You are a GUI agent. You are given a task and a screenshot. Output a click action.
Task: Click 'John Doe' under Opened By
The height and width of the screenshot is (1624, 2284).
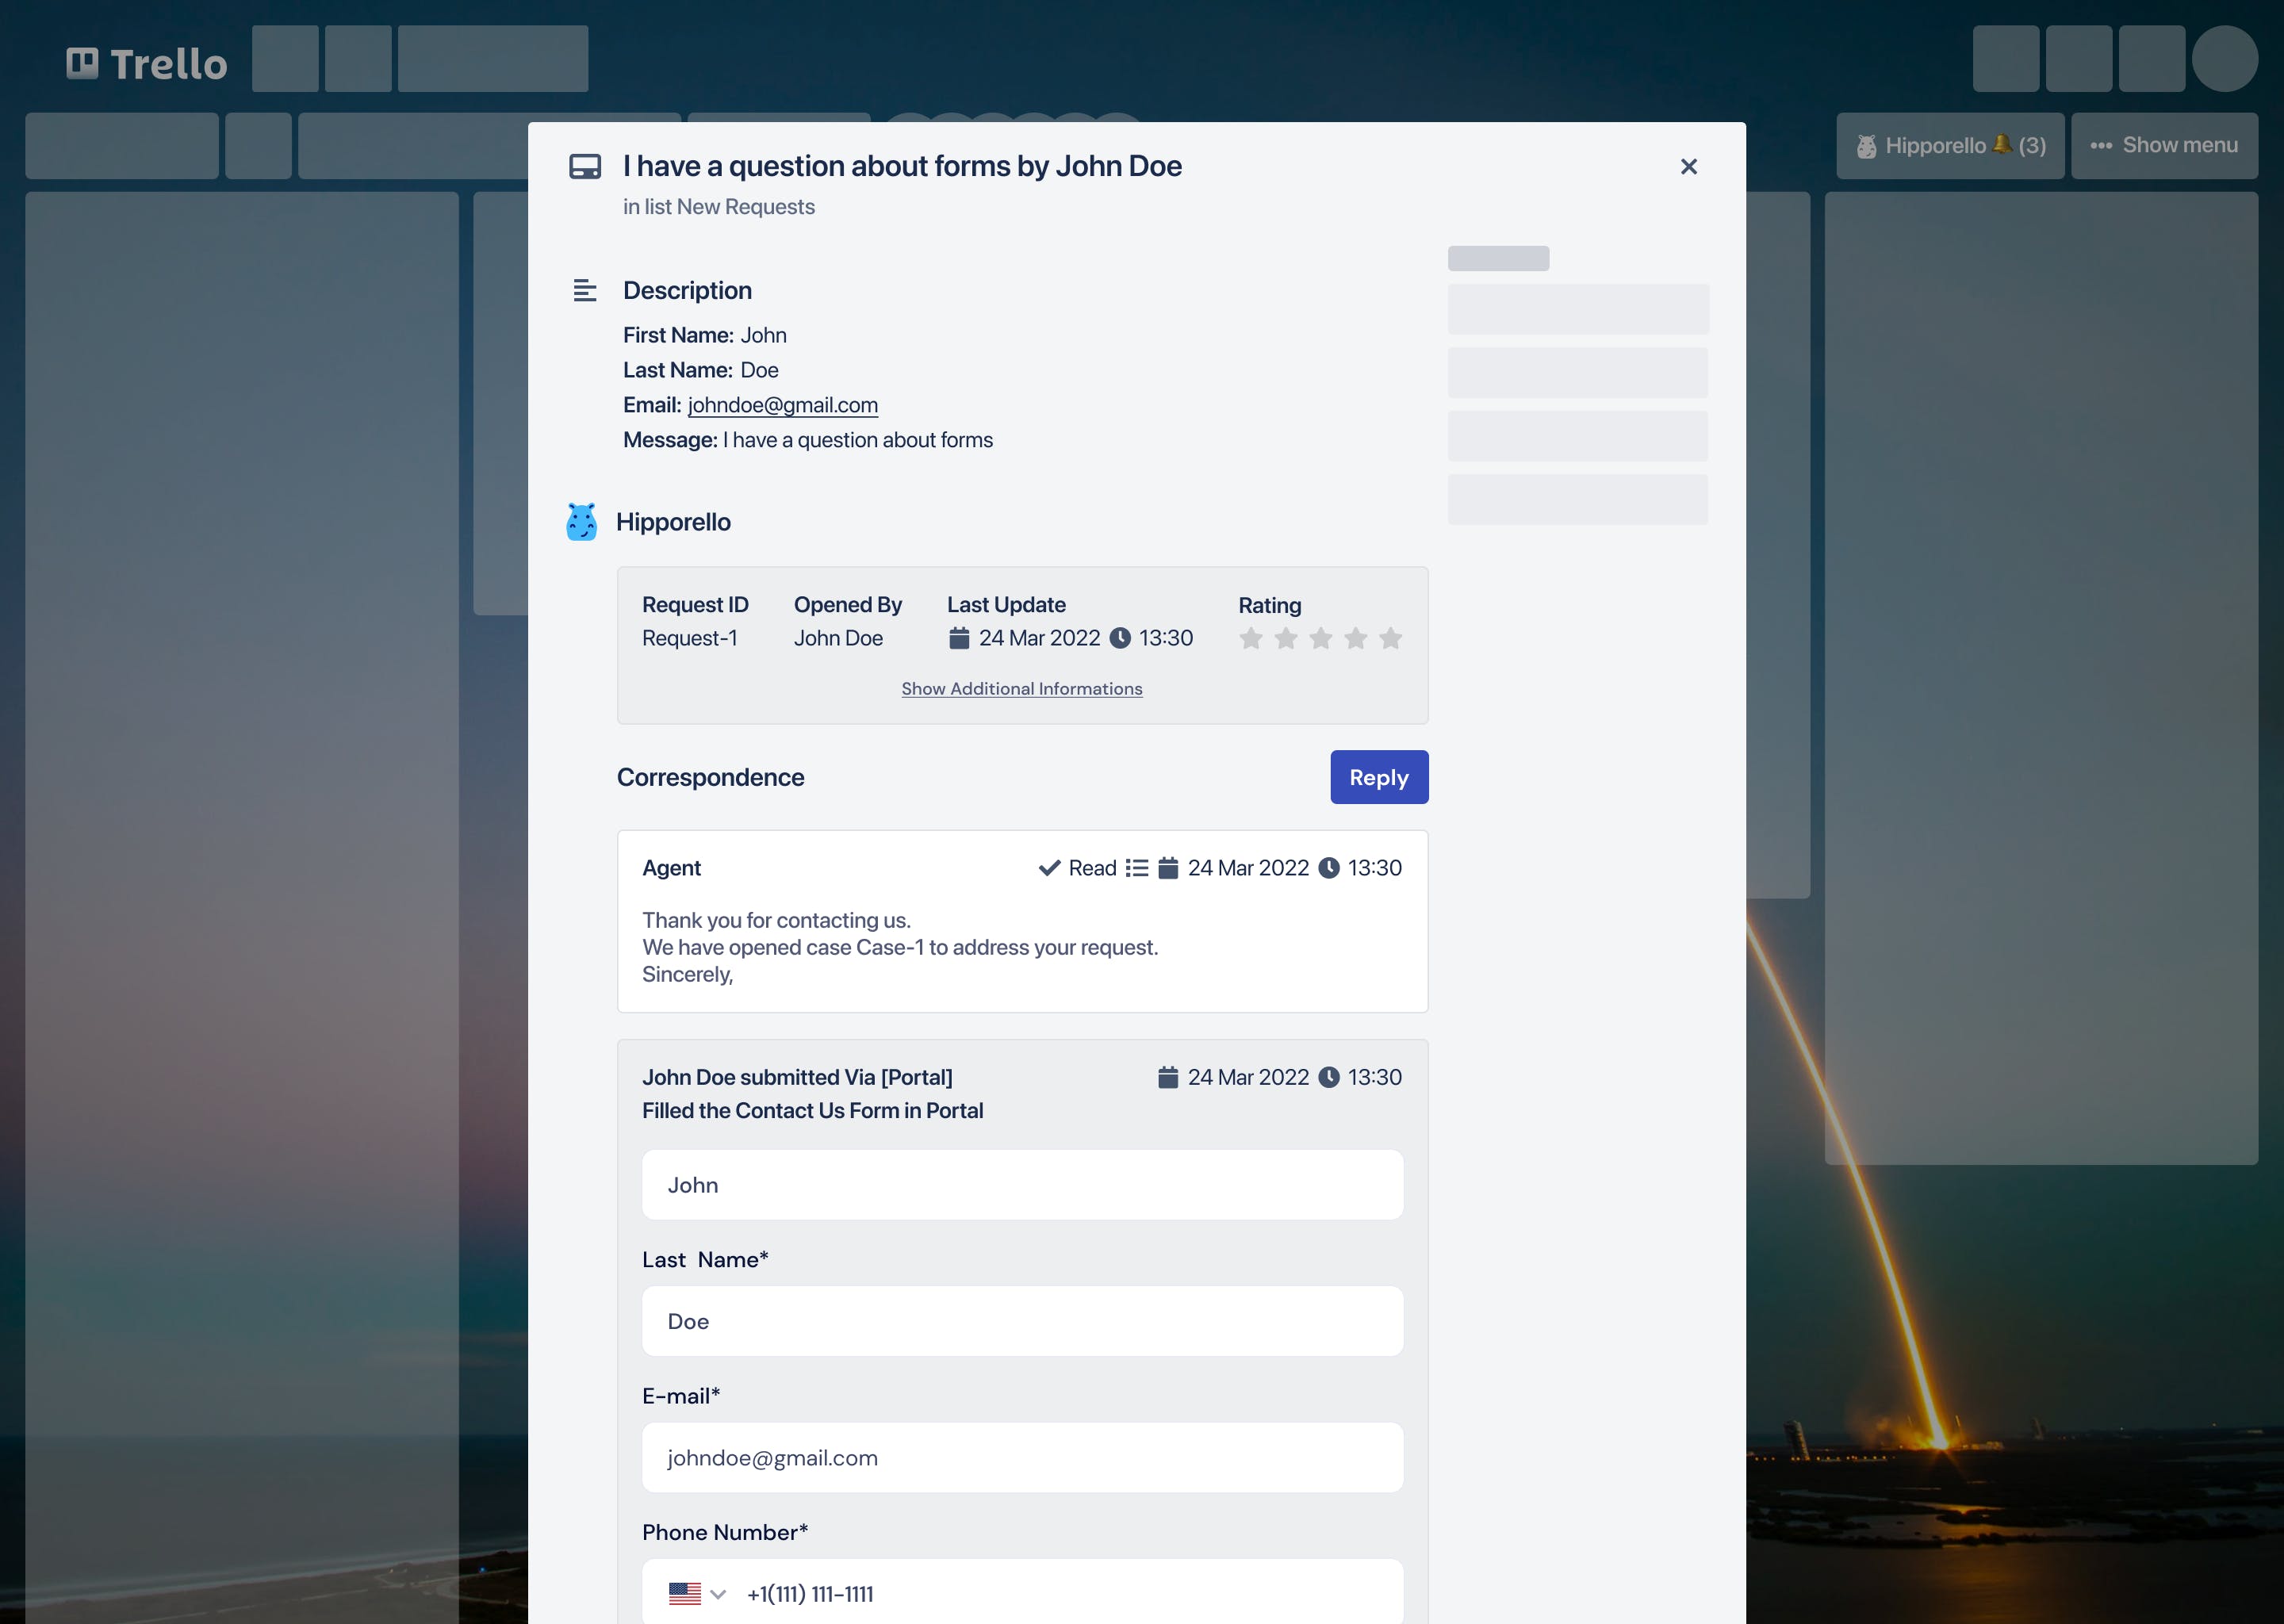tap(838, 638)
